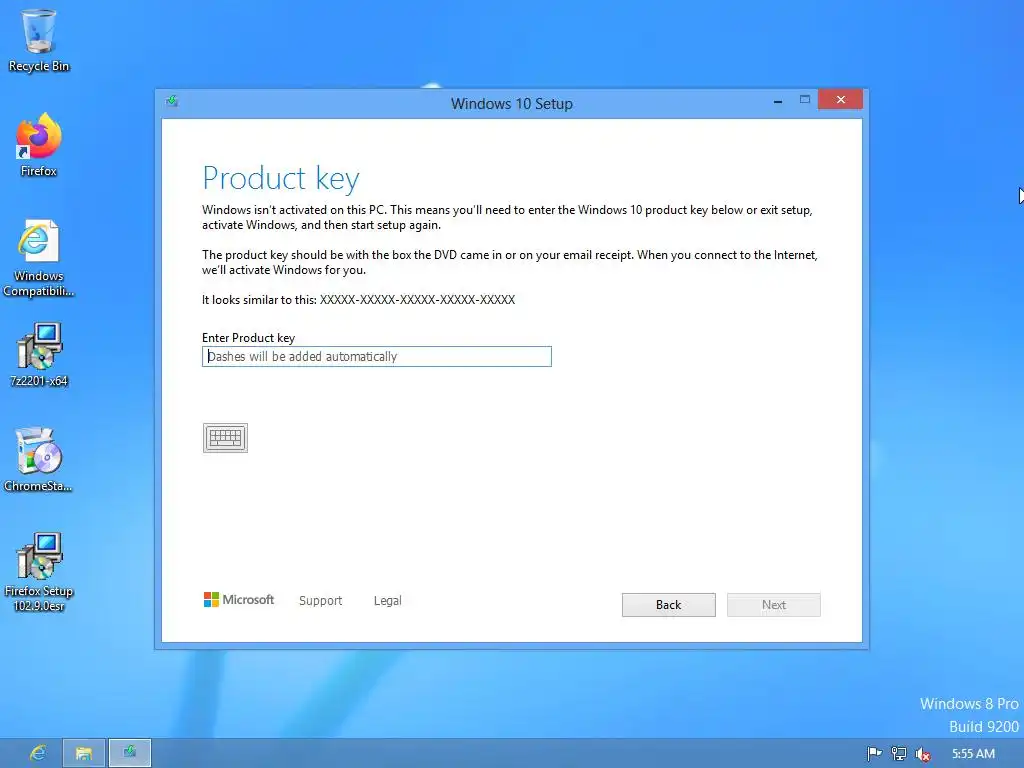Screen dimensions: 1024x768
Task: Select the ChromeSta... installer icon
Action: [39, 460]
